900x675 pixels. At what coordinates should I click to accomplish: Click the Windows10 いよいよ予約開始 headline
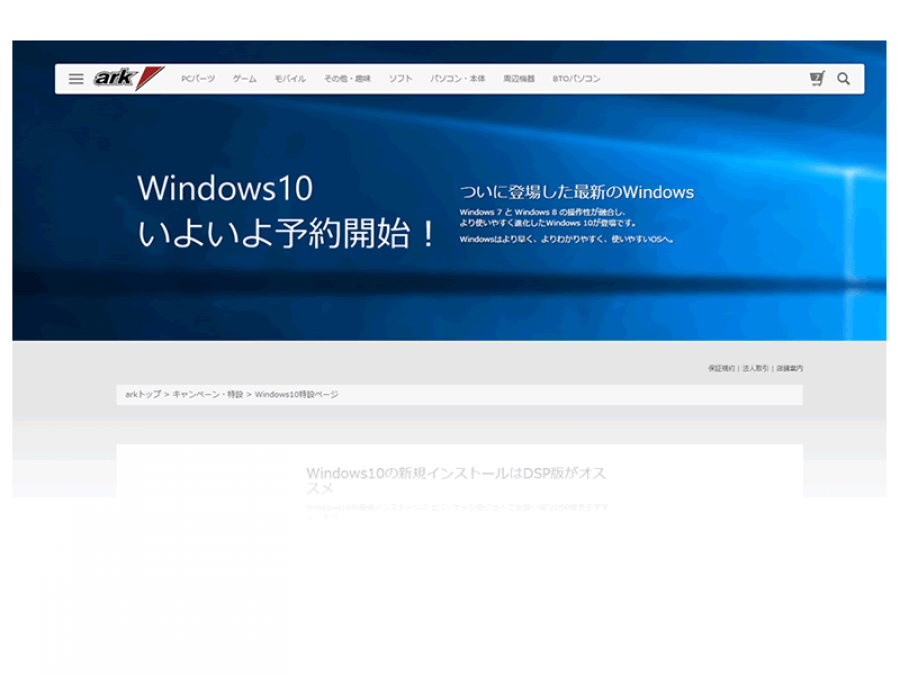286,211
